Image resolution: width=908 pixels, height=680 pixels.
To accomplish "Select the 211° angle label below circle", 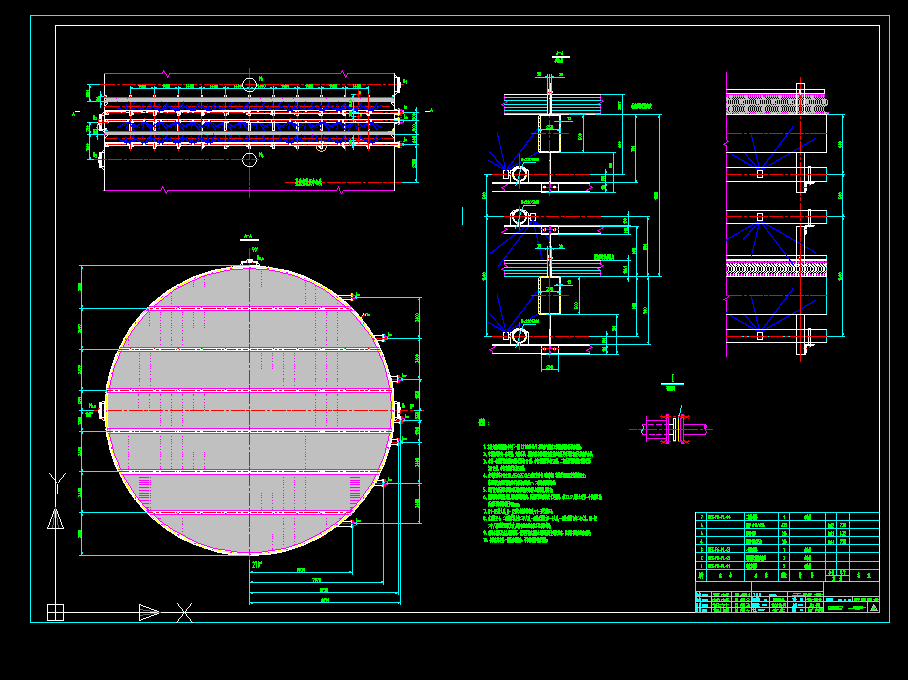I will (x=257, y=564).
